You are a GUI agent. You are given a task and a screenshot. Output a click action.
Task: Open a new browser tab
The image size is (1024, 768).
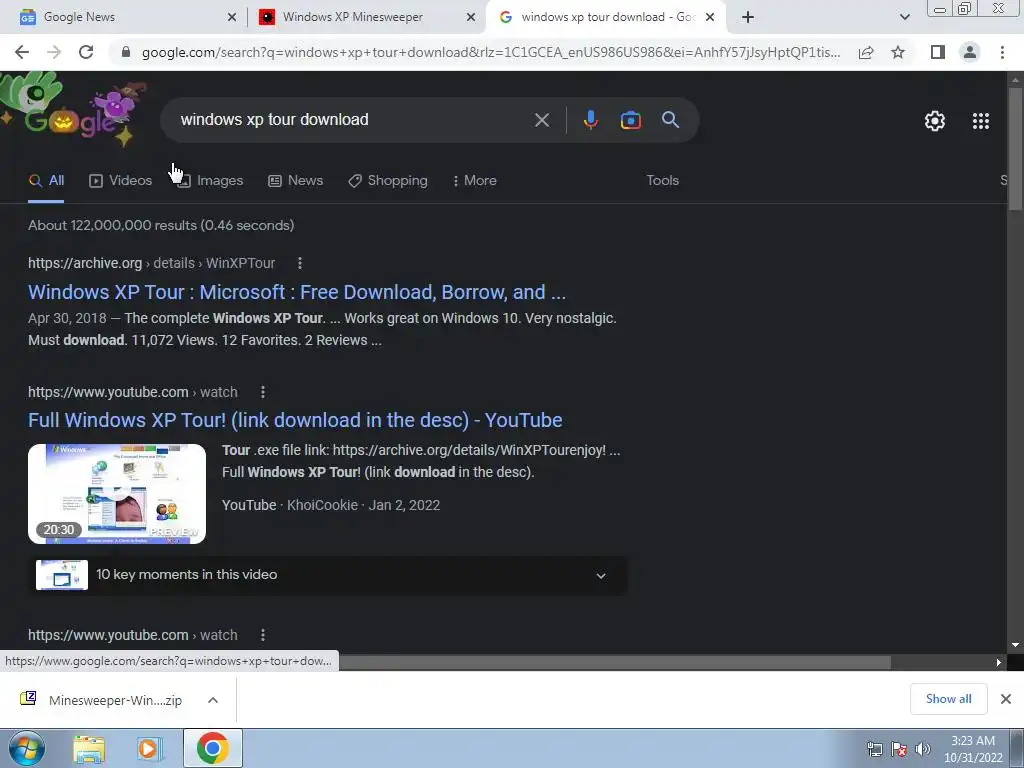click(x=748, y=18)
